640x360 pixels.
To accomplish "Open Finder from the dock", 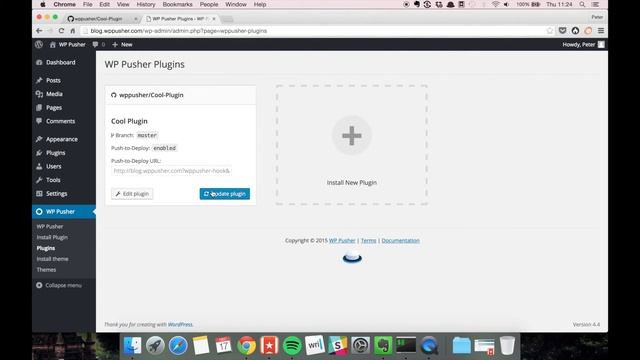I will (132, 345).
